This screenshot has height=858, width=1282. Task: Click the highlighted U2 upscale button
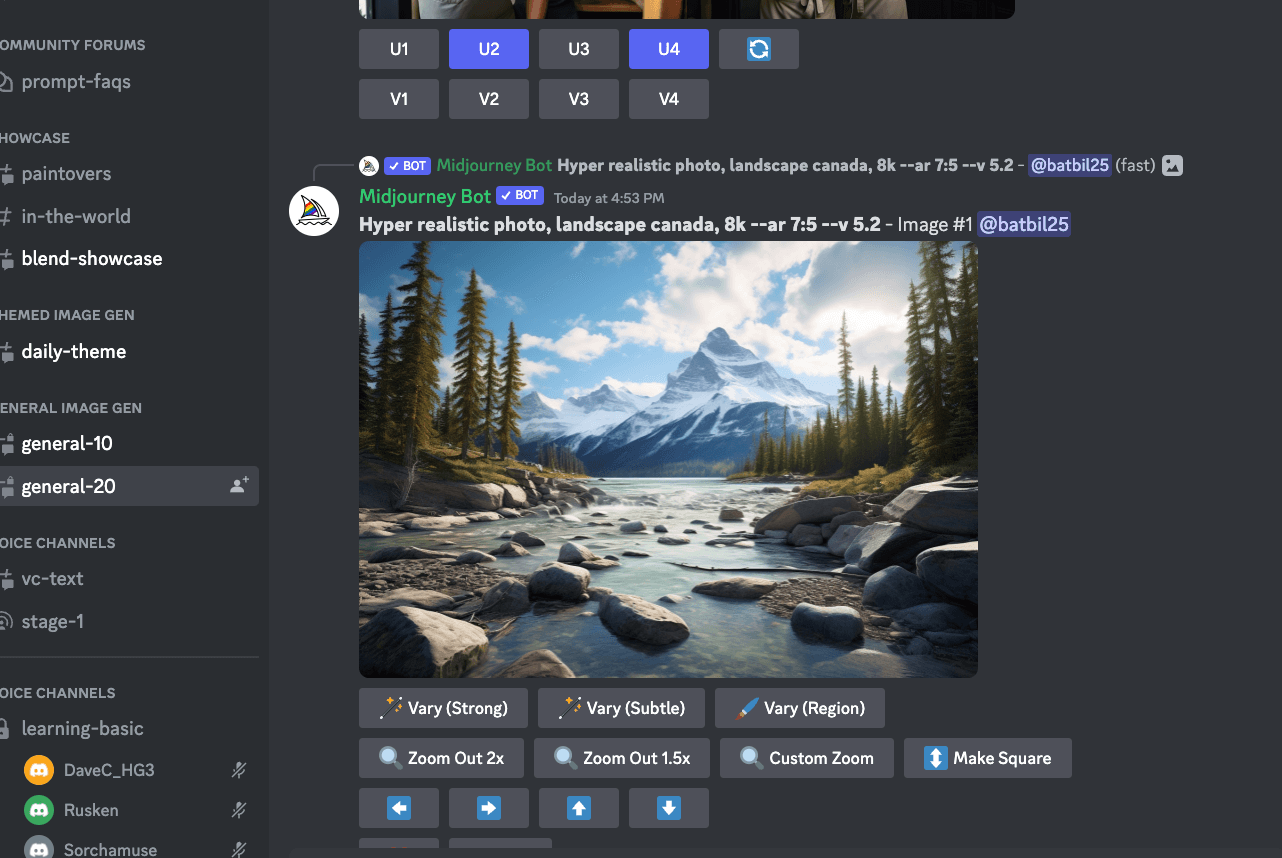point(489,49)
